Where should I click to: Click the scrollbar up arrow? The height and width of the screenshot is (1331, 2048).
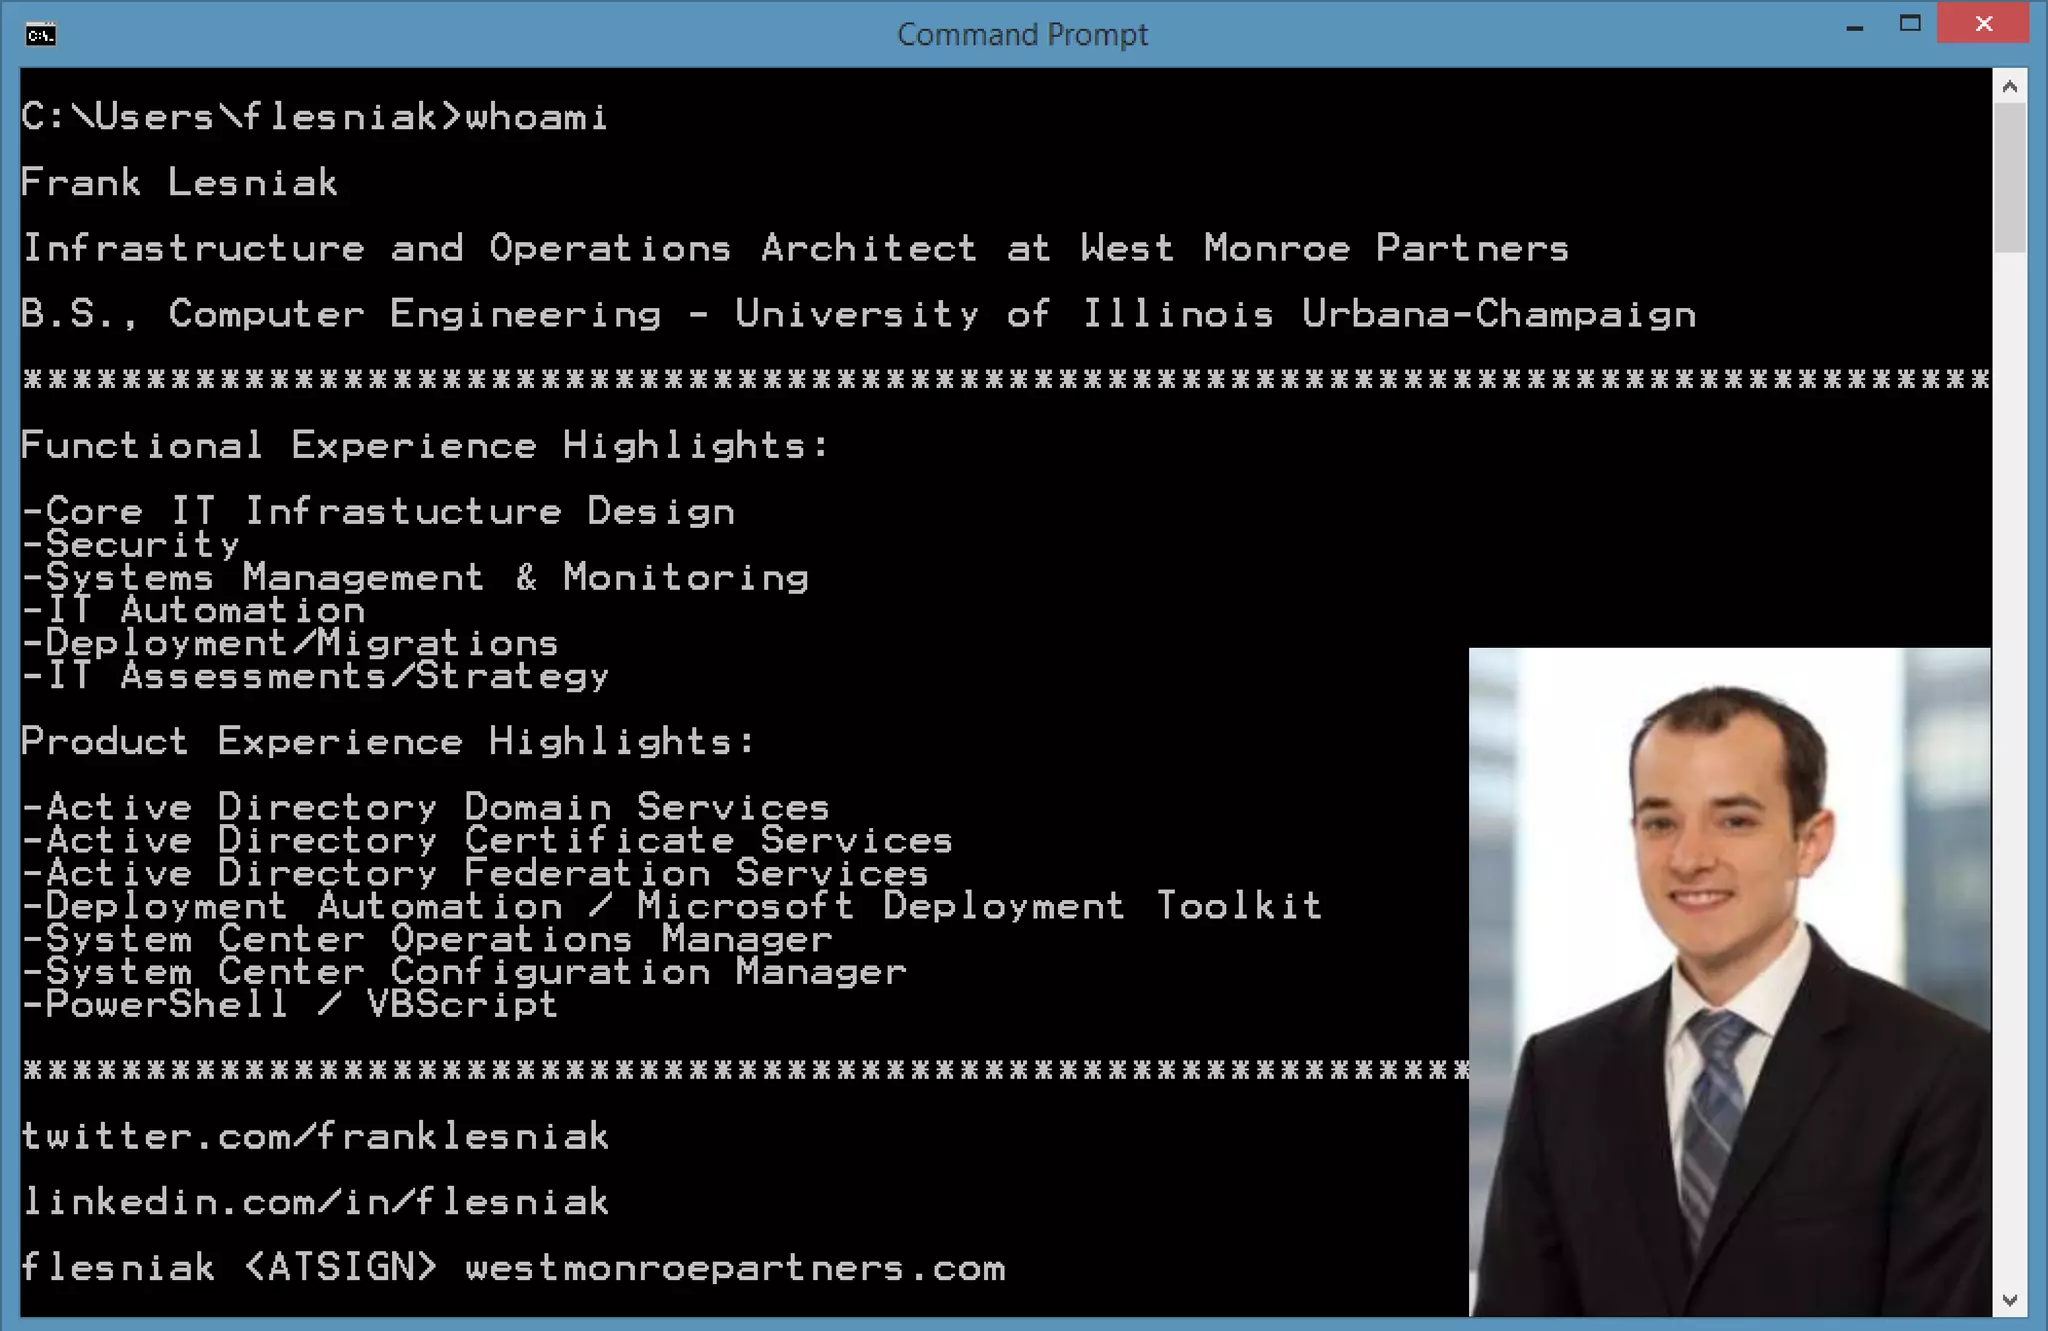(x=2009, y=87)
